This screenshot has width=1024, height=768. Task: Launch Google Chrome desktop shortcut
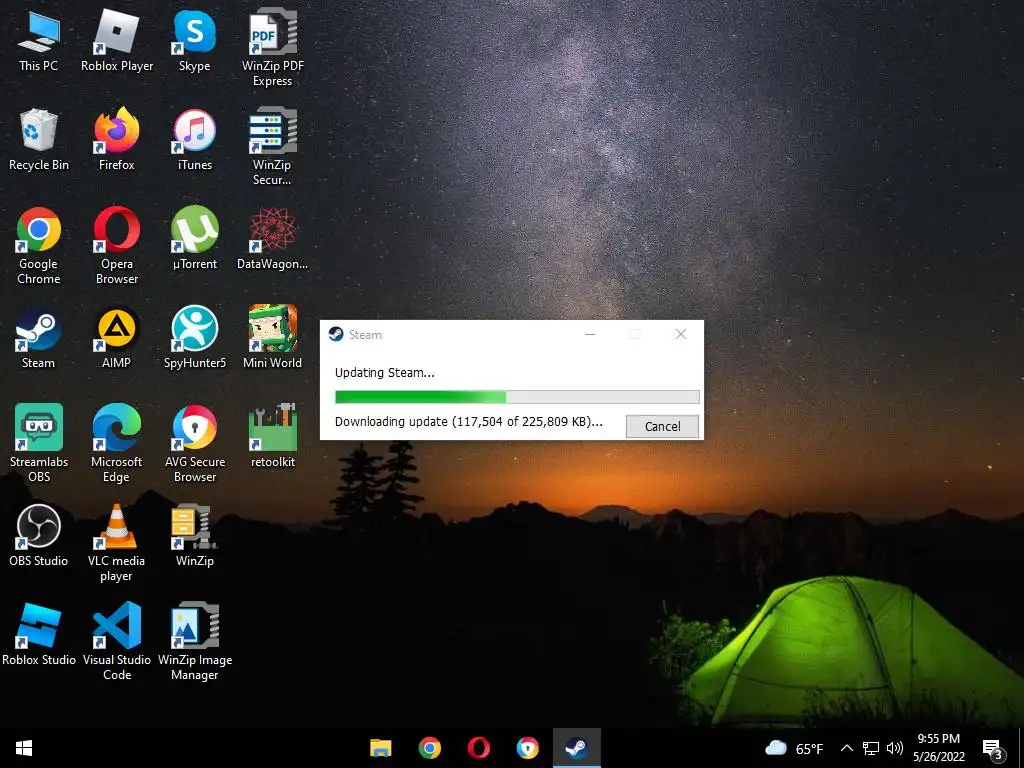(39, 247)
